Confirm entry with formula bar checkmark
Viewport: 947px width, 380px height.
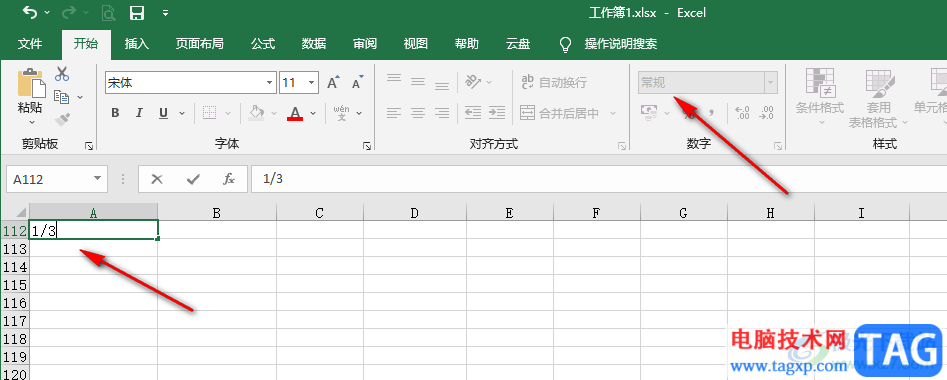(x=193, y=179)
